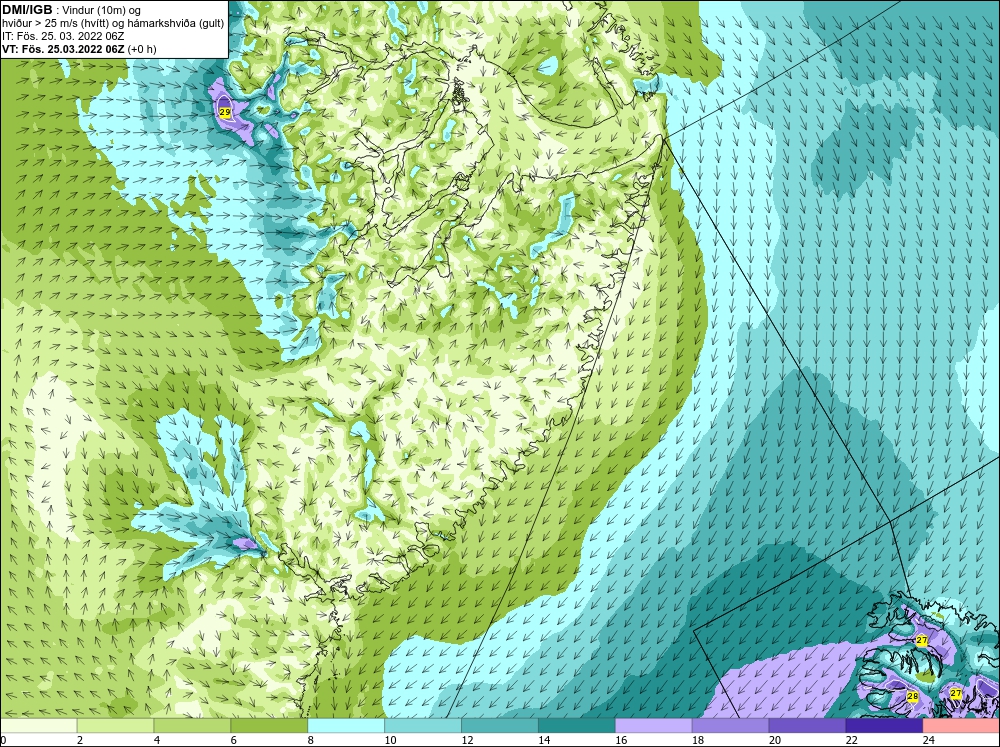Select the salmon pink legend swatch above 24

[961, 726]
